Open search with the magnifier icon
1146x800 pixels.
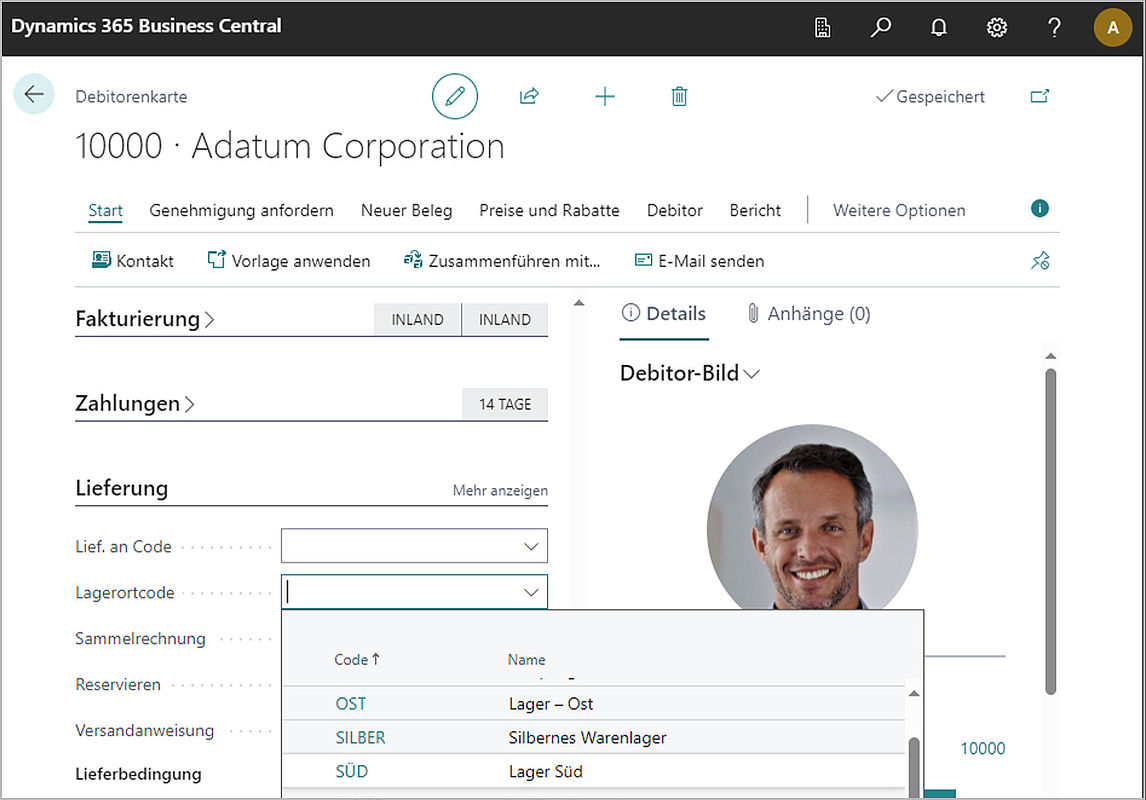(x=881, y=28)
